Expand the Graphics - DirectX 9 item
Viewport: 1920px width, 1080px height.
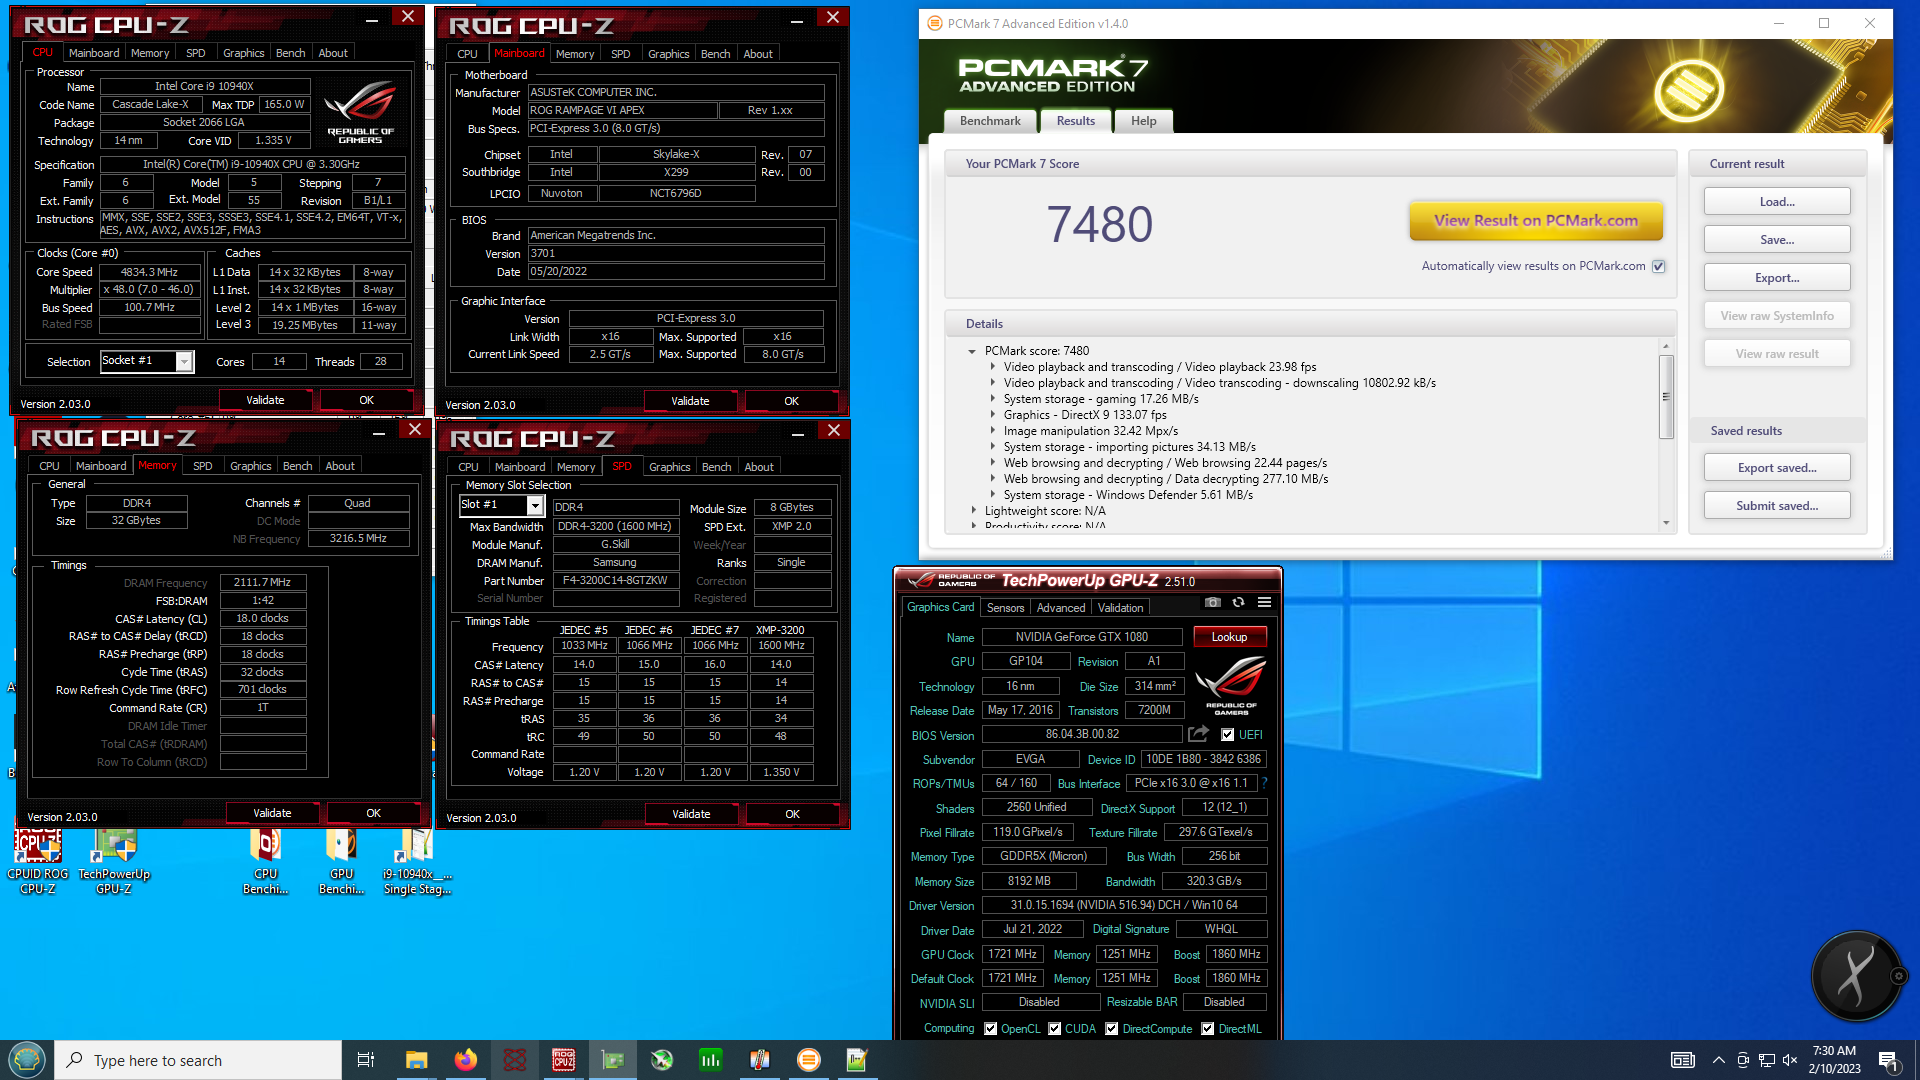click(x=993, y=415)
